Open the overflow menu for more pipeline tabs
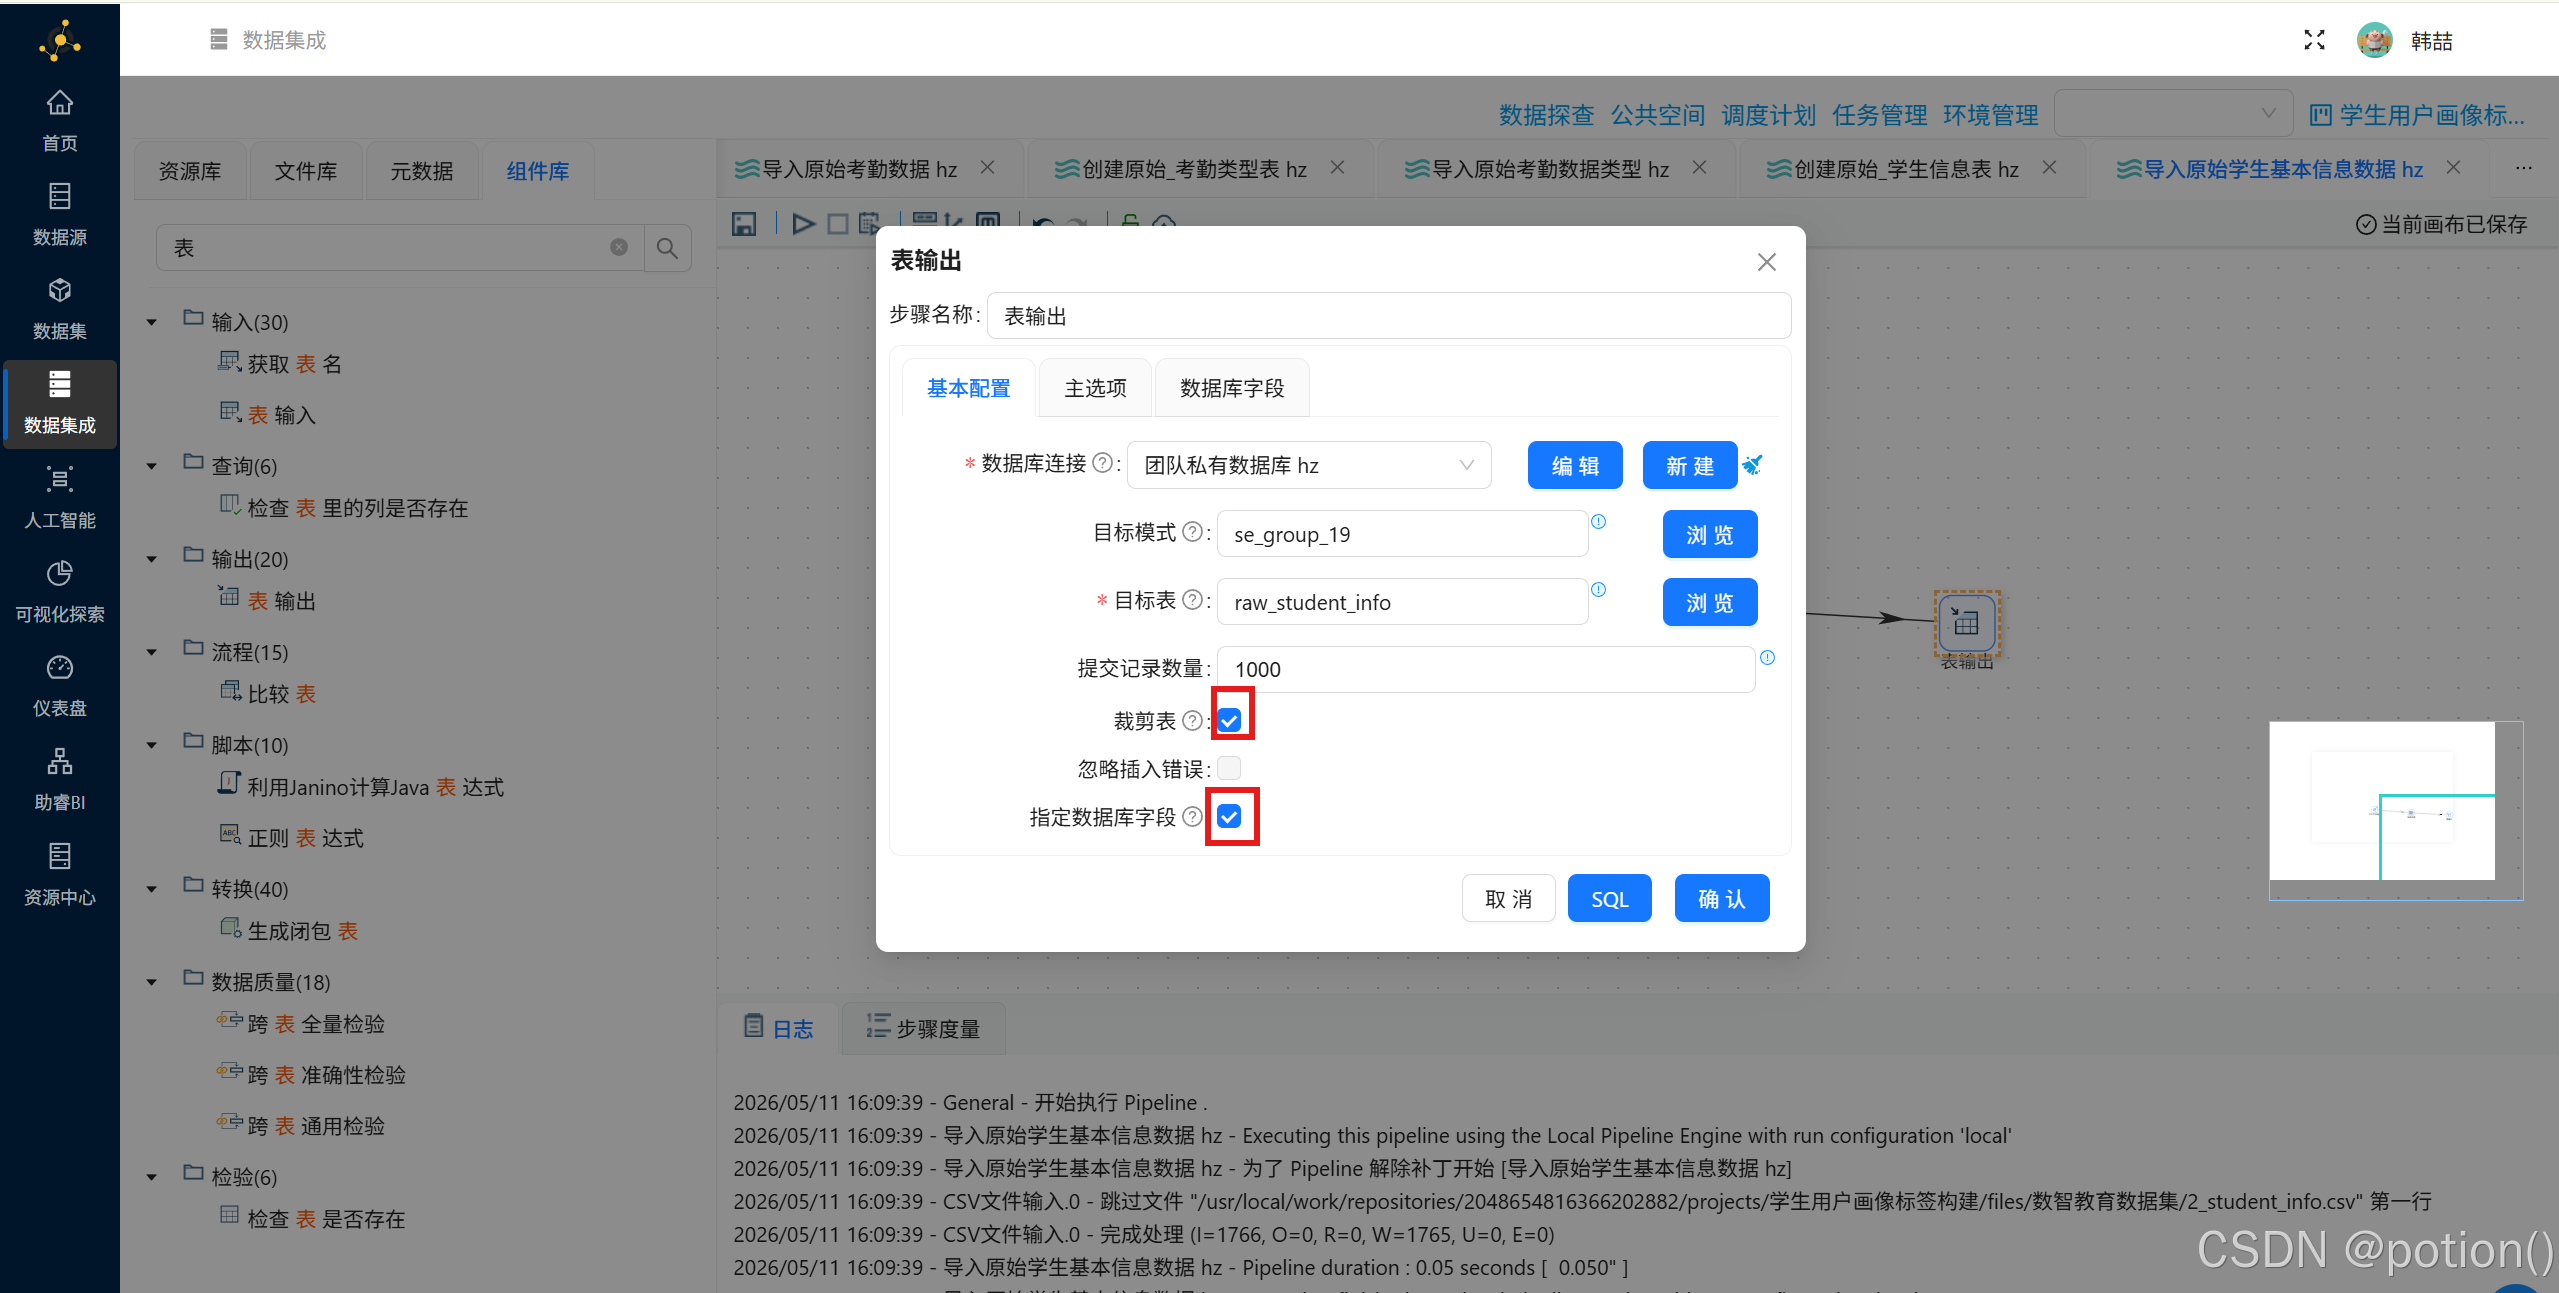This screenshot has height=1293, width=2559. coord(2524,168)
